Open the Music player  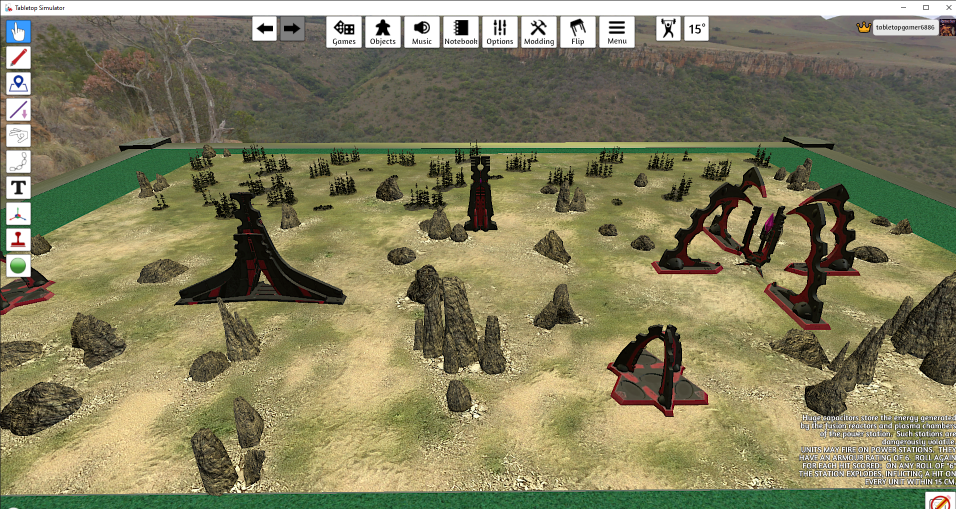coord(422,32)
